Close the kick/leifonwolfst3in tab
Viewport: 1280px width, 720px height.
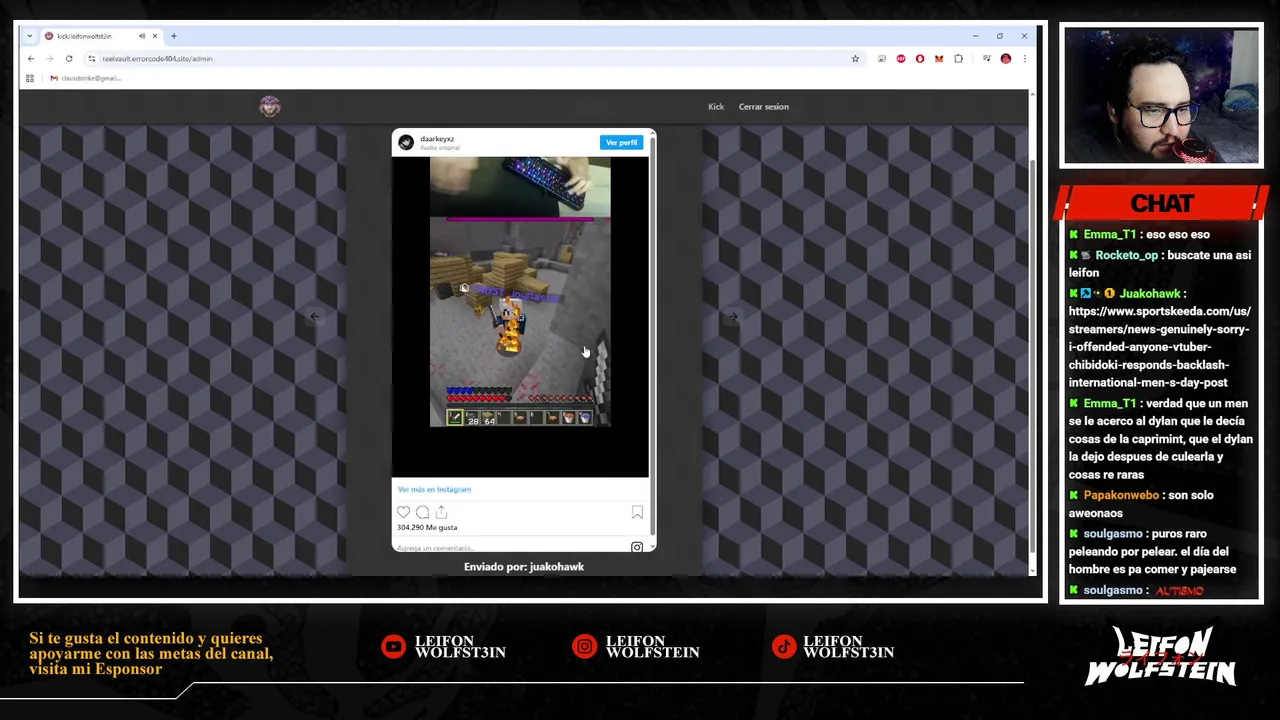pyautogui.click(x=155, y=36)
